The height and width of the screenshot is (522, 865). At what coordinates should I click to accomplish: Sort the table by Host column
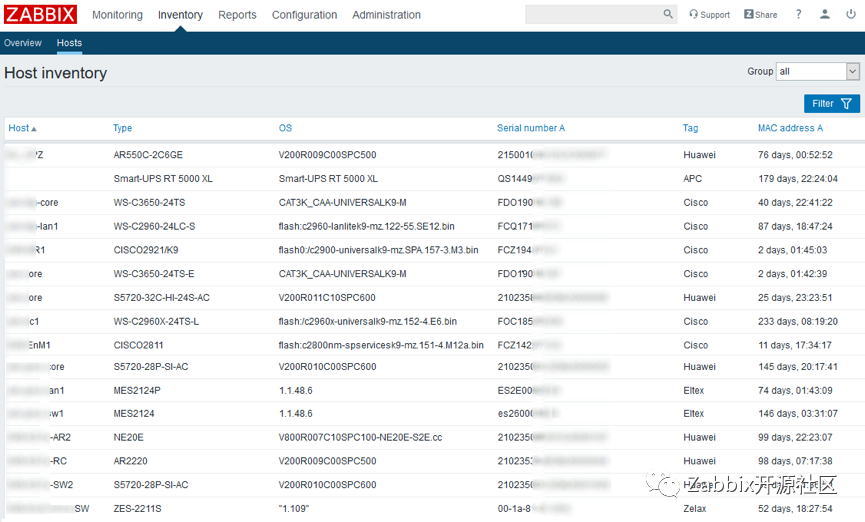[22, 128]
